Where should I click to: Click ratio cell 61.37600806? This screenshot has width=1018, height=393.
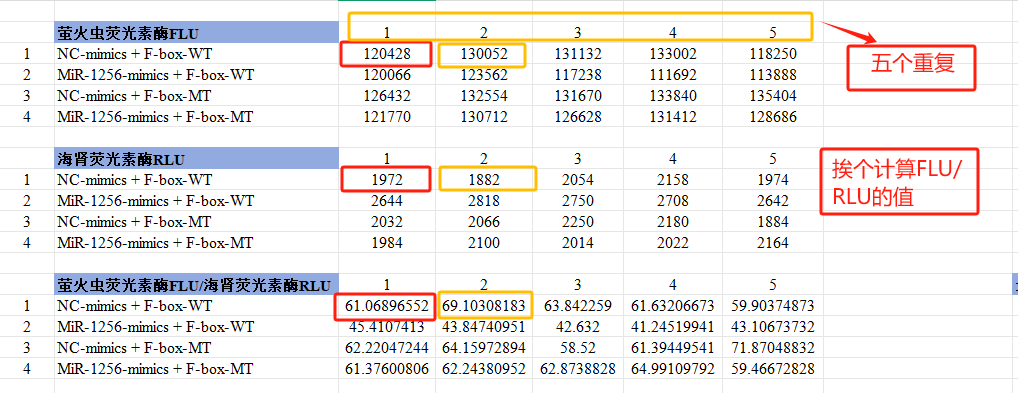[x=387, y=370]
